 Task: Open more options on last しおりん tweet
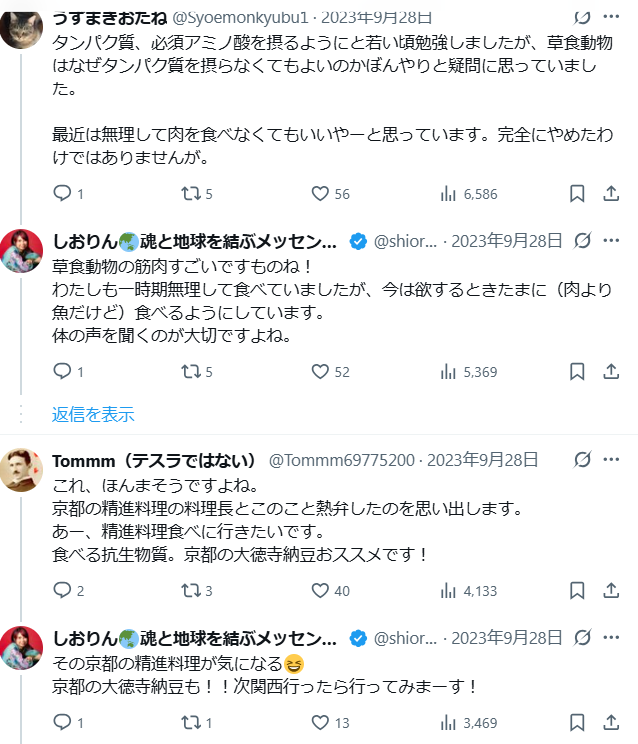coord(610,638)
